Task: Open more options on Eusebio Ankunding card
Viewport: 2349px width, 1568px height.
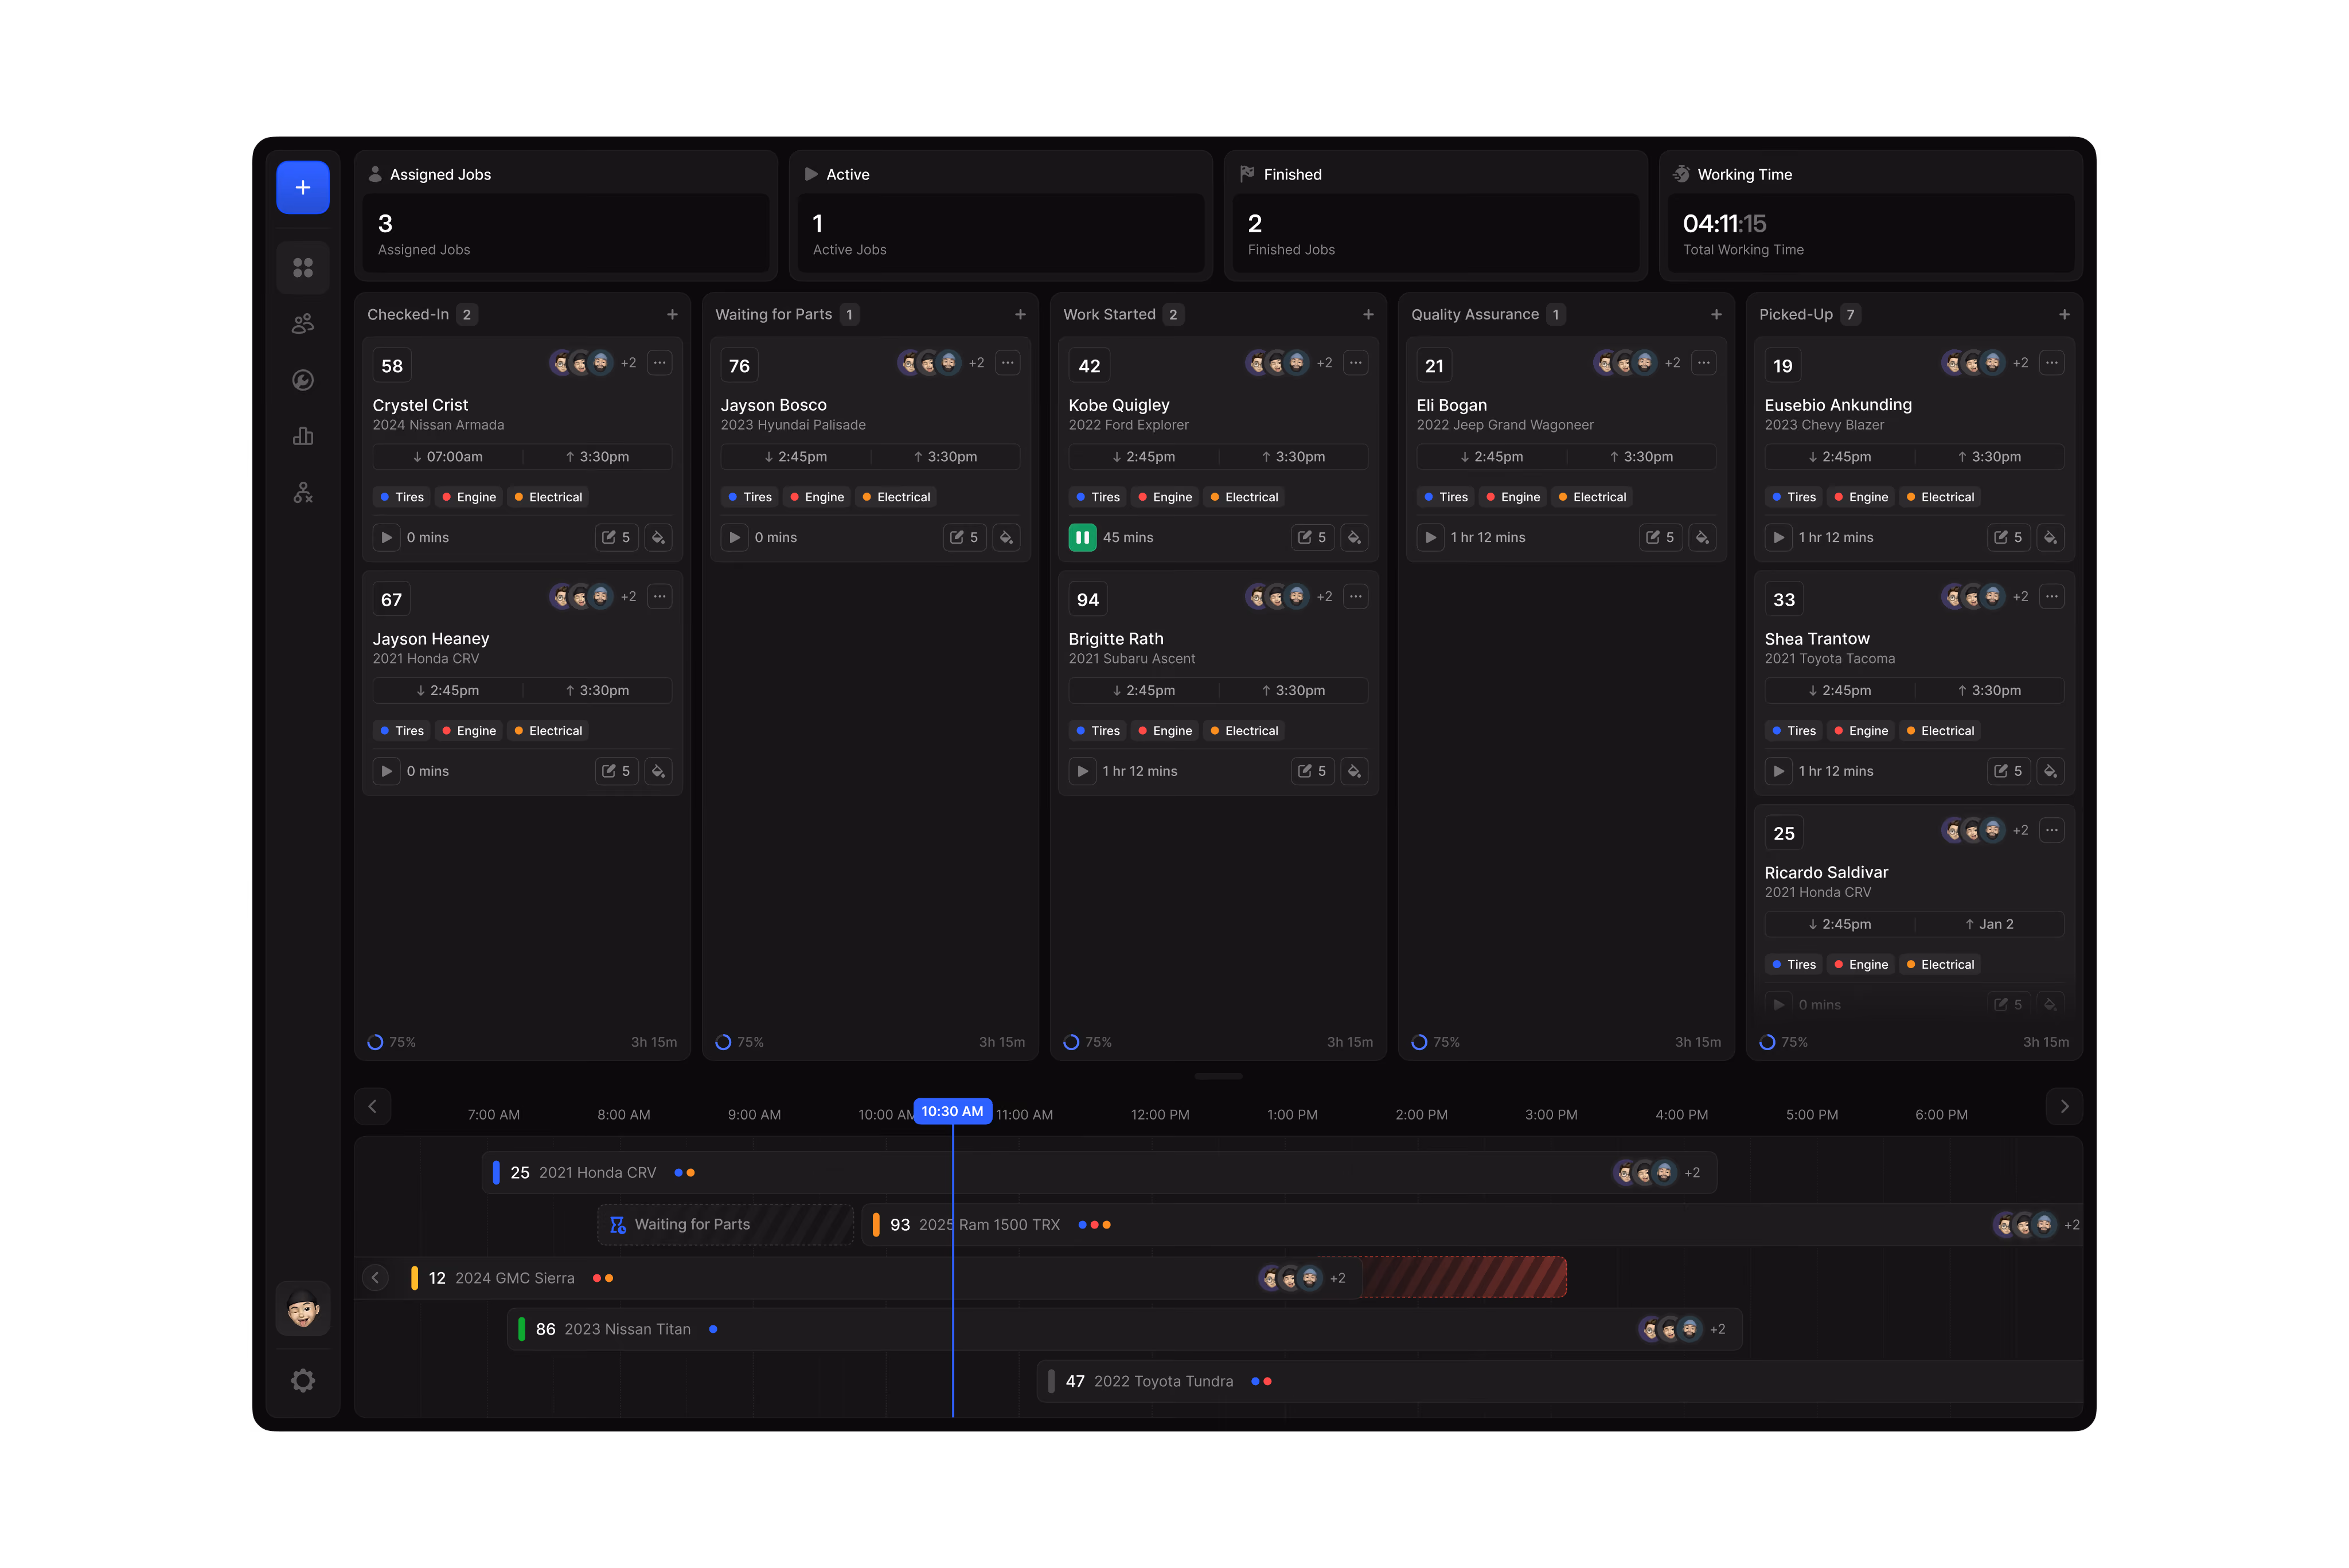Action: 2051,362
